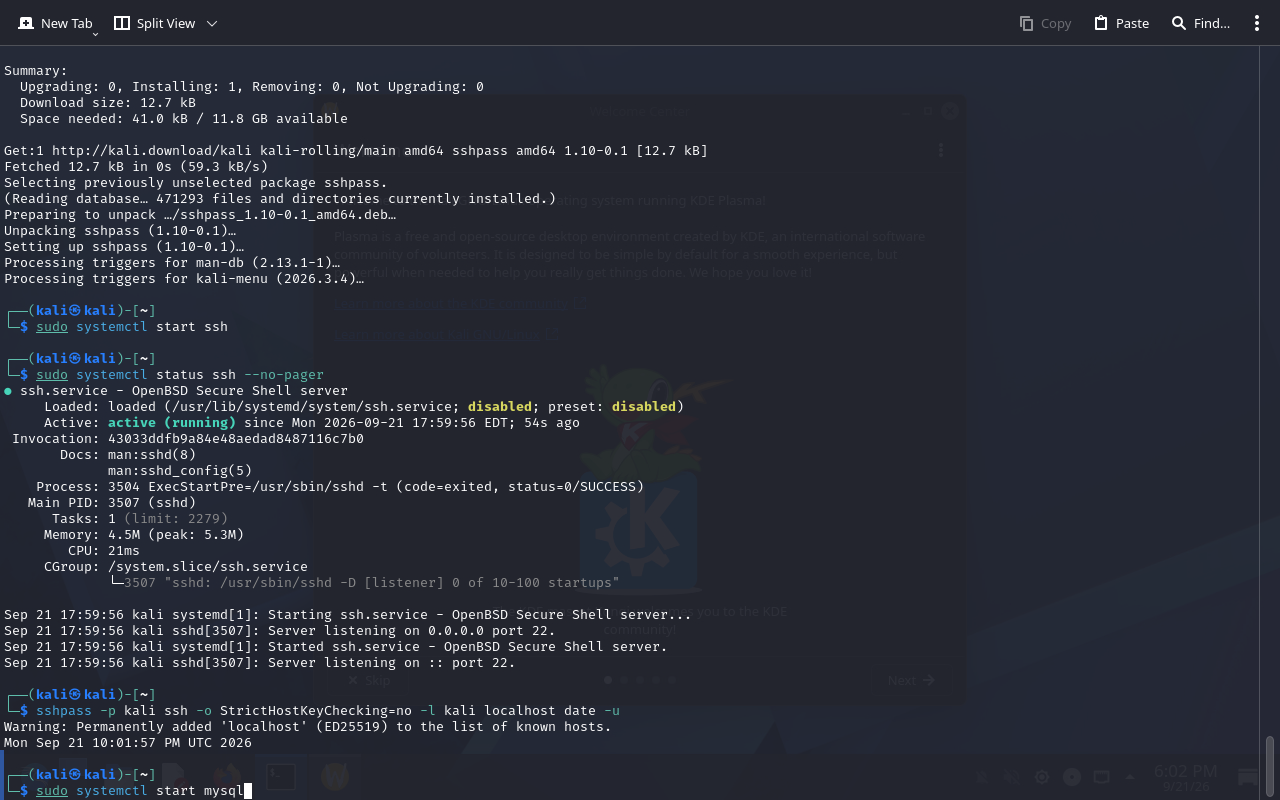Click the Paste clipboard icon
Viewport: 1280px width, 800px height.
point(1101,23)
